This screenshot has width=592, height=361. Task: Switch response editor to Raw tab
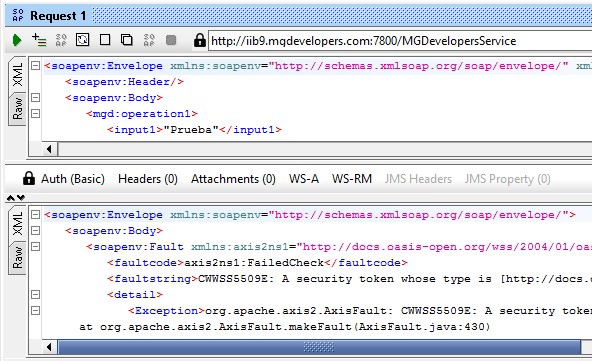(18, 258)
